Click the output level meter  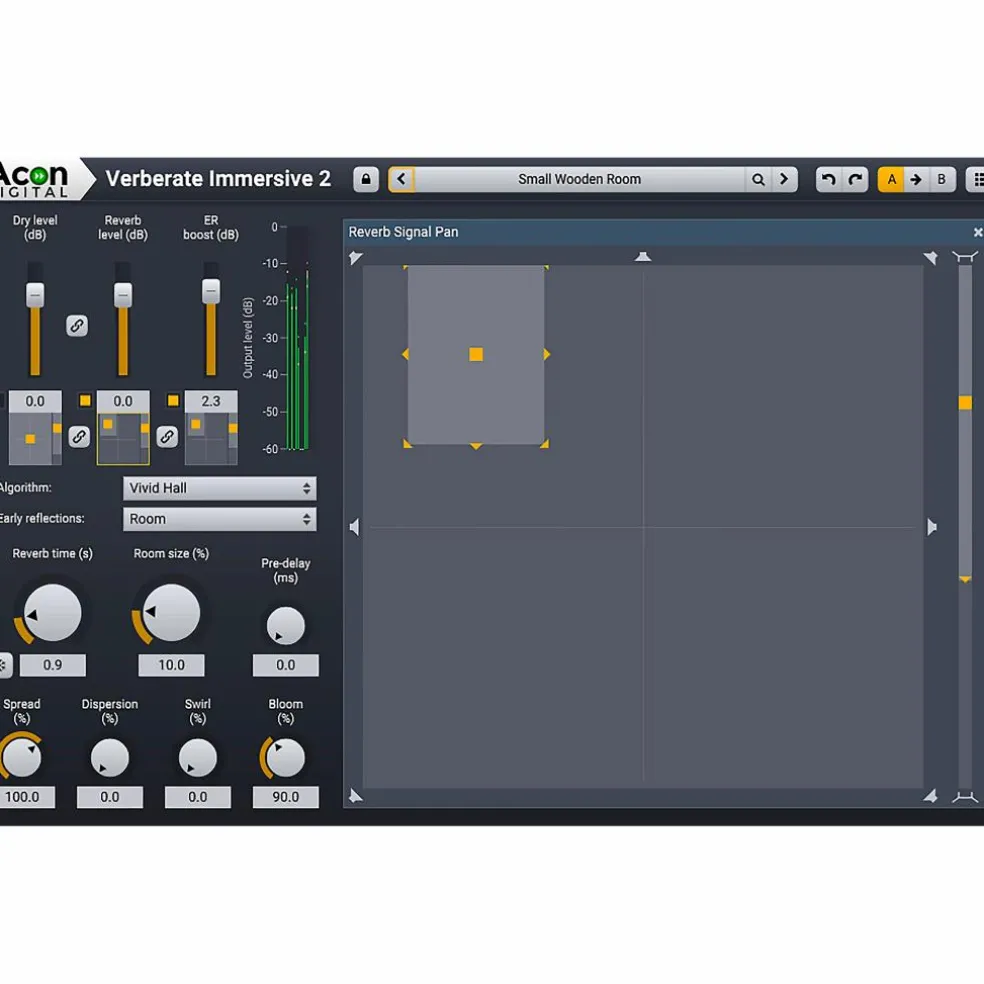coord(297,338)
